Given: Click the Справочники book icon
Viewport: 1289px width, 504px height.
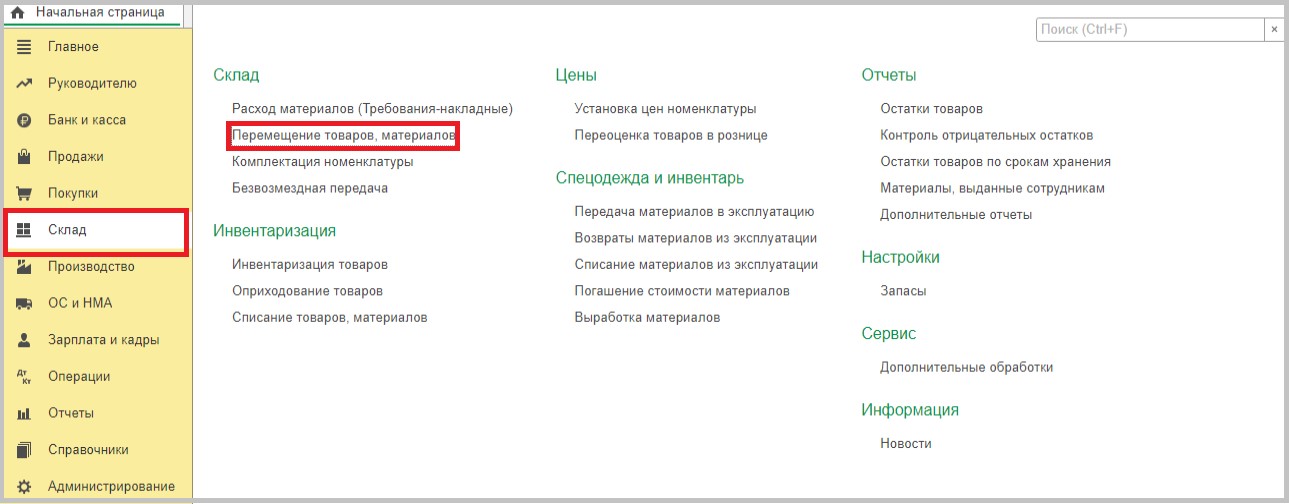Looking at the screenshot, I should click(x=25, y=450).
